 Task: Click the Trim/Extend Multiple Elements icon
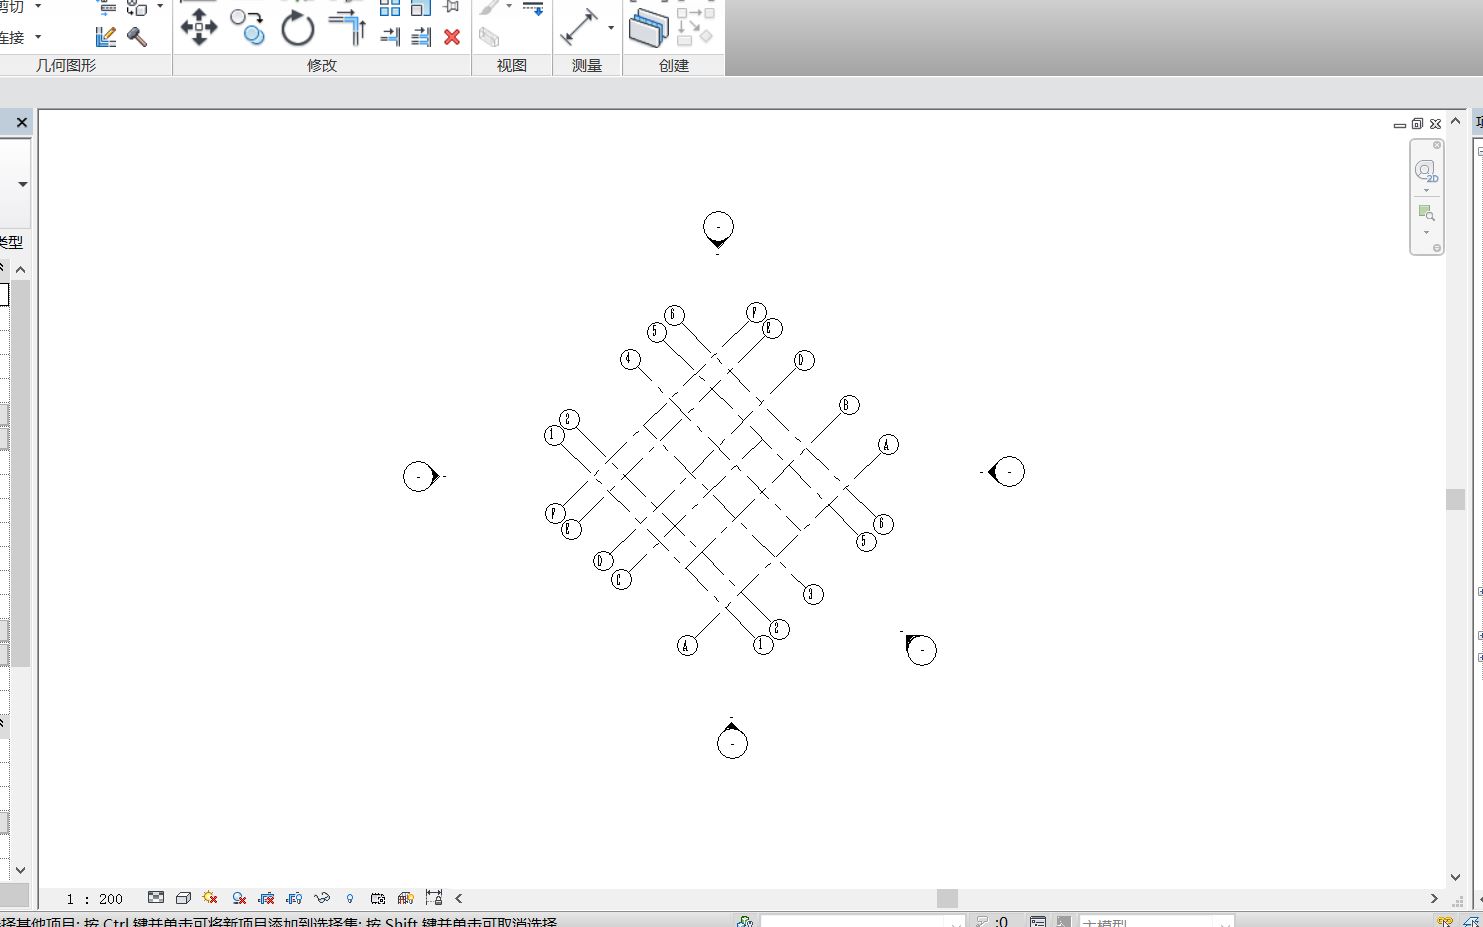[x=421, y=36]
